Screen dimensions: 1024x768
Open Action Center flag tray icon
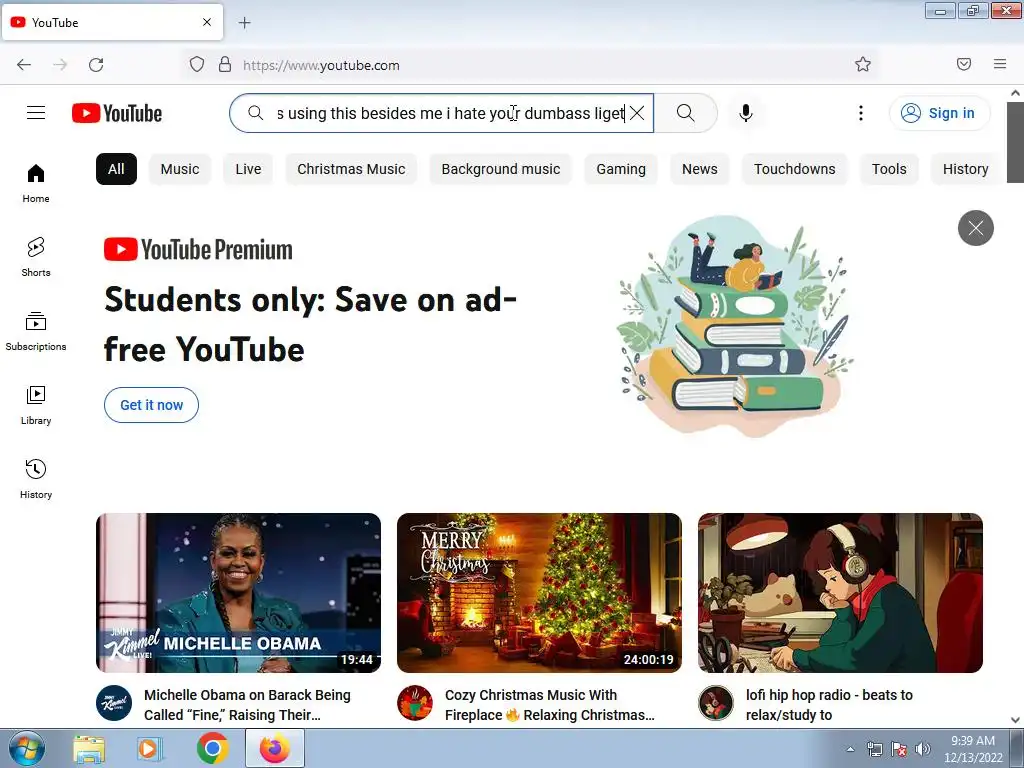899,749
